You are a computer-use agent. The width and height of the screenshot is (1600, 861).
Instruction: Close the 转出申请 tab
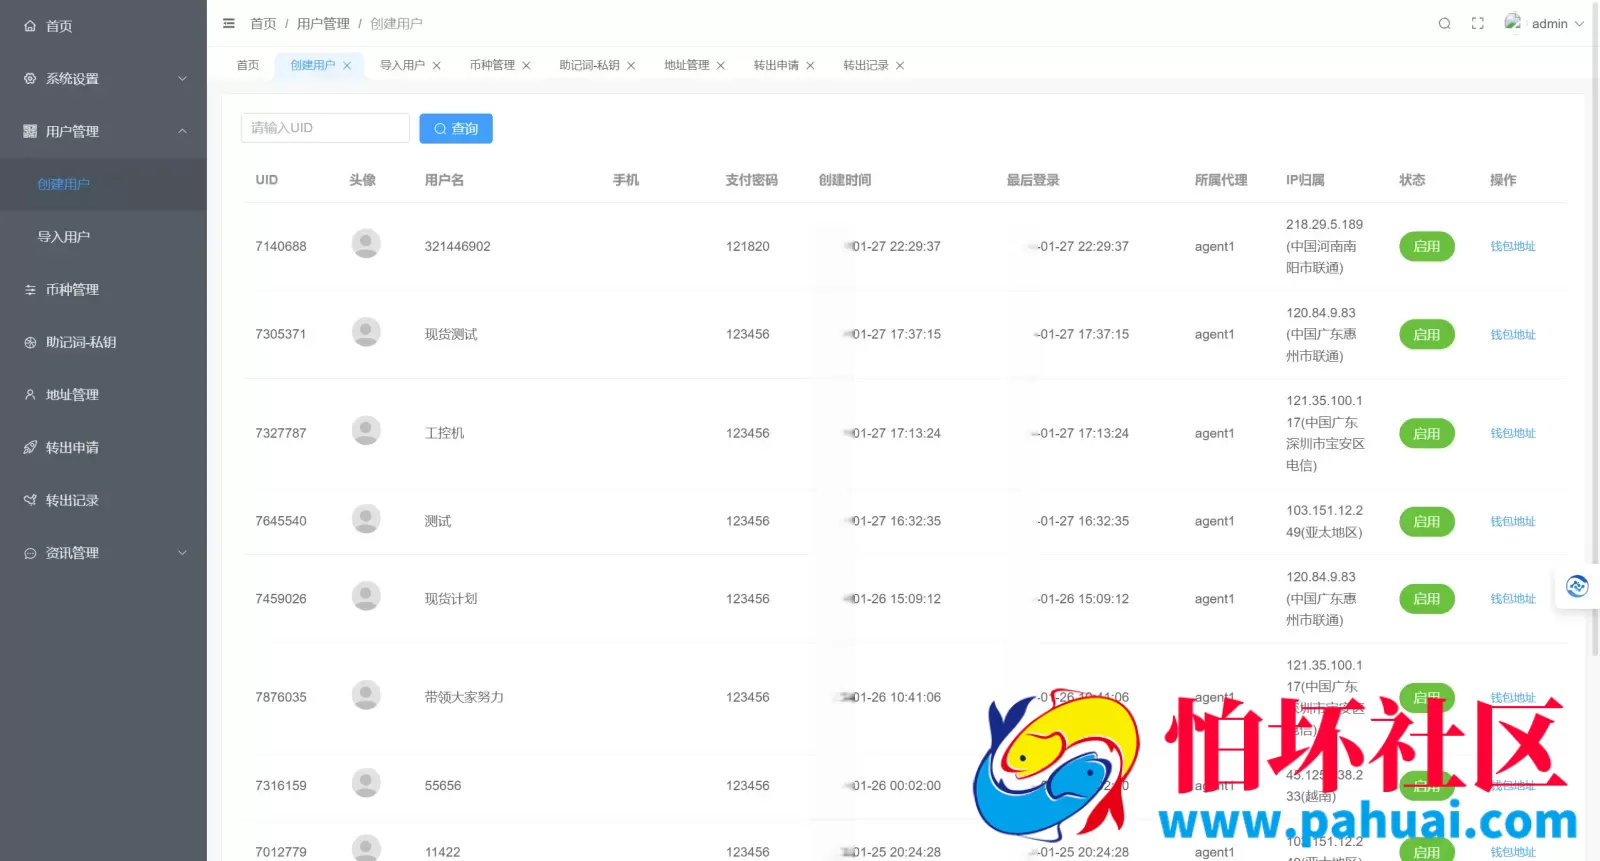click(810, 66)
